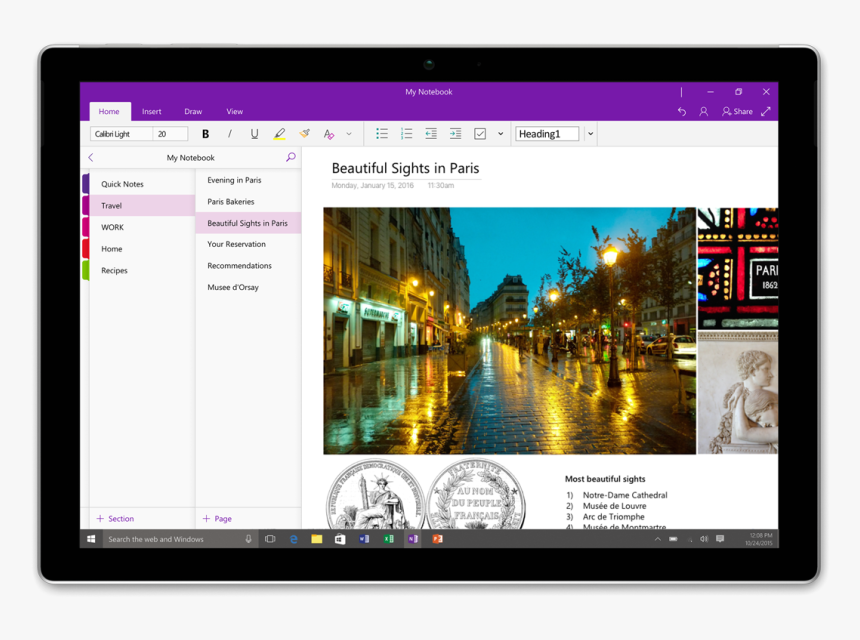Image resolution: width=860 pixels, height=640 pixels.
Task: Click the Travel section color bar
Action: click(x=85, y=205)
